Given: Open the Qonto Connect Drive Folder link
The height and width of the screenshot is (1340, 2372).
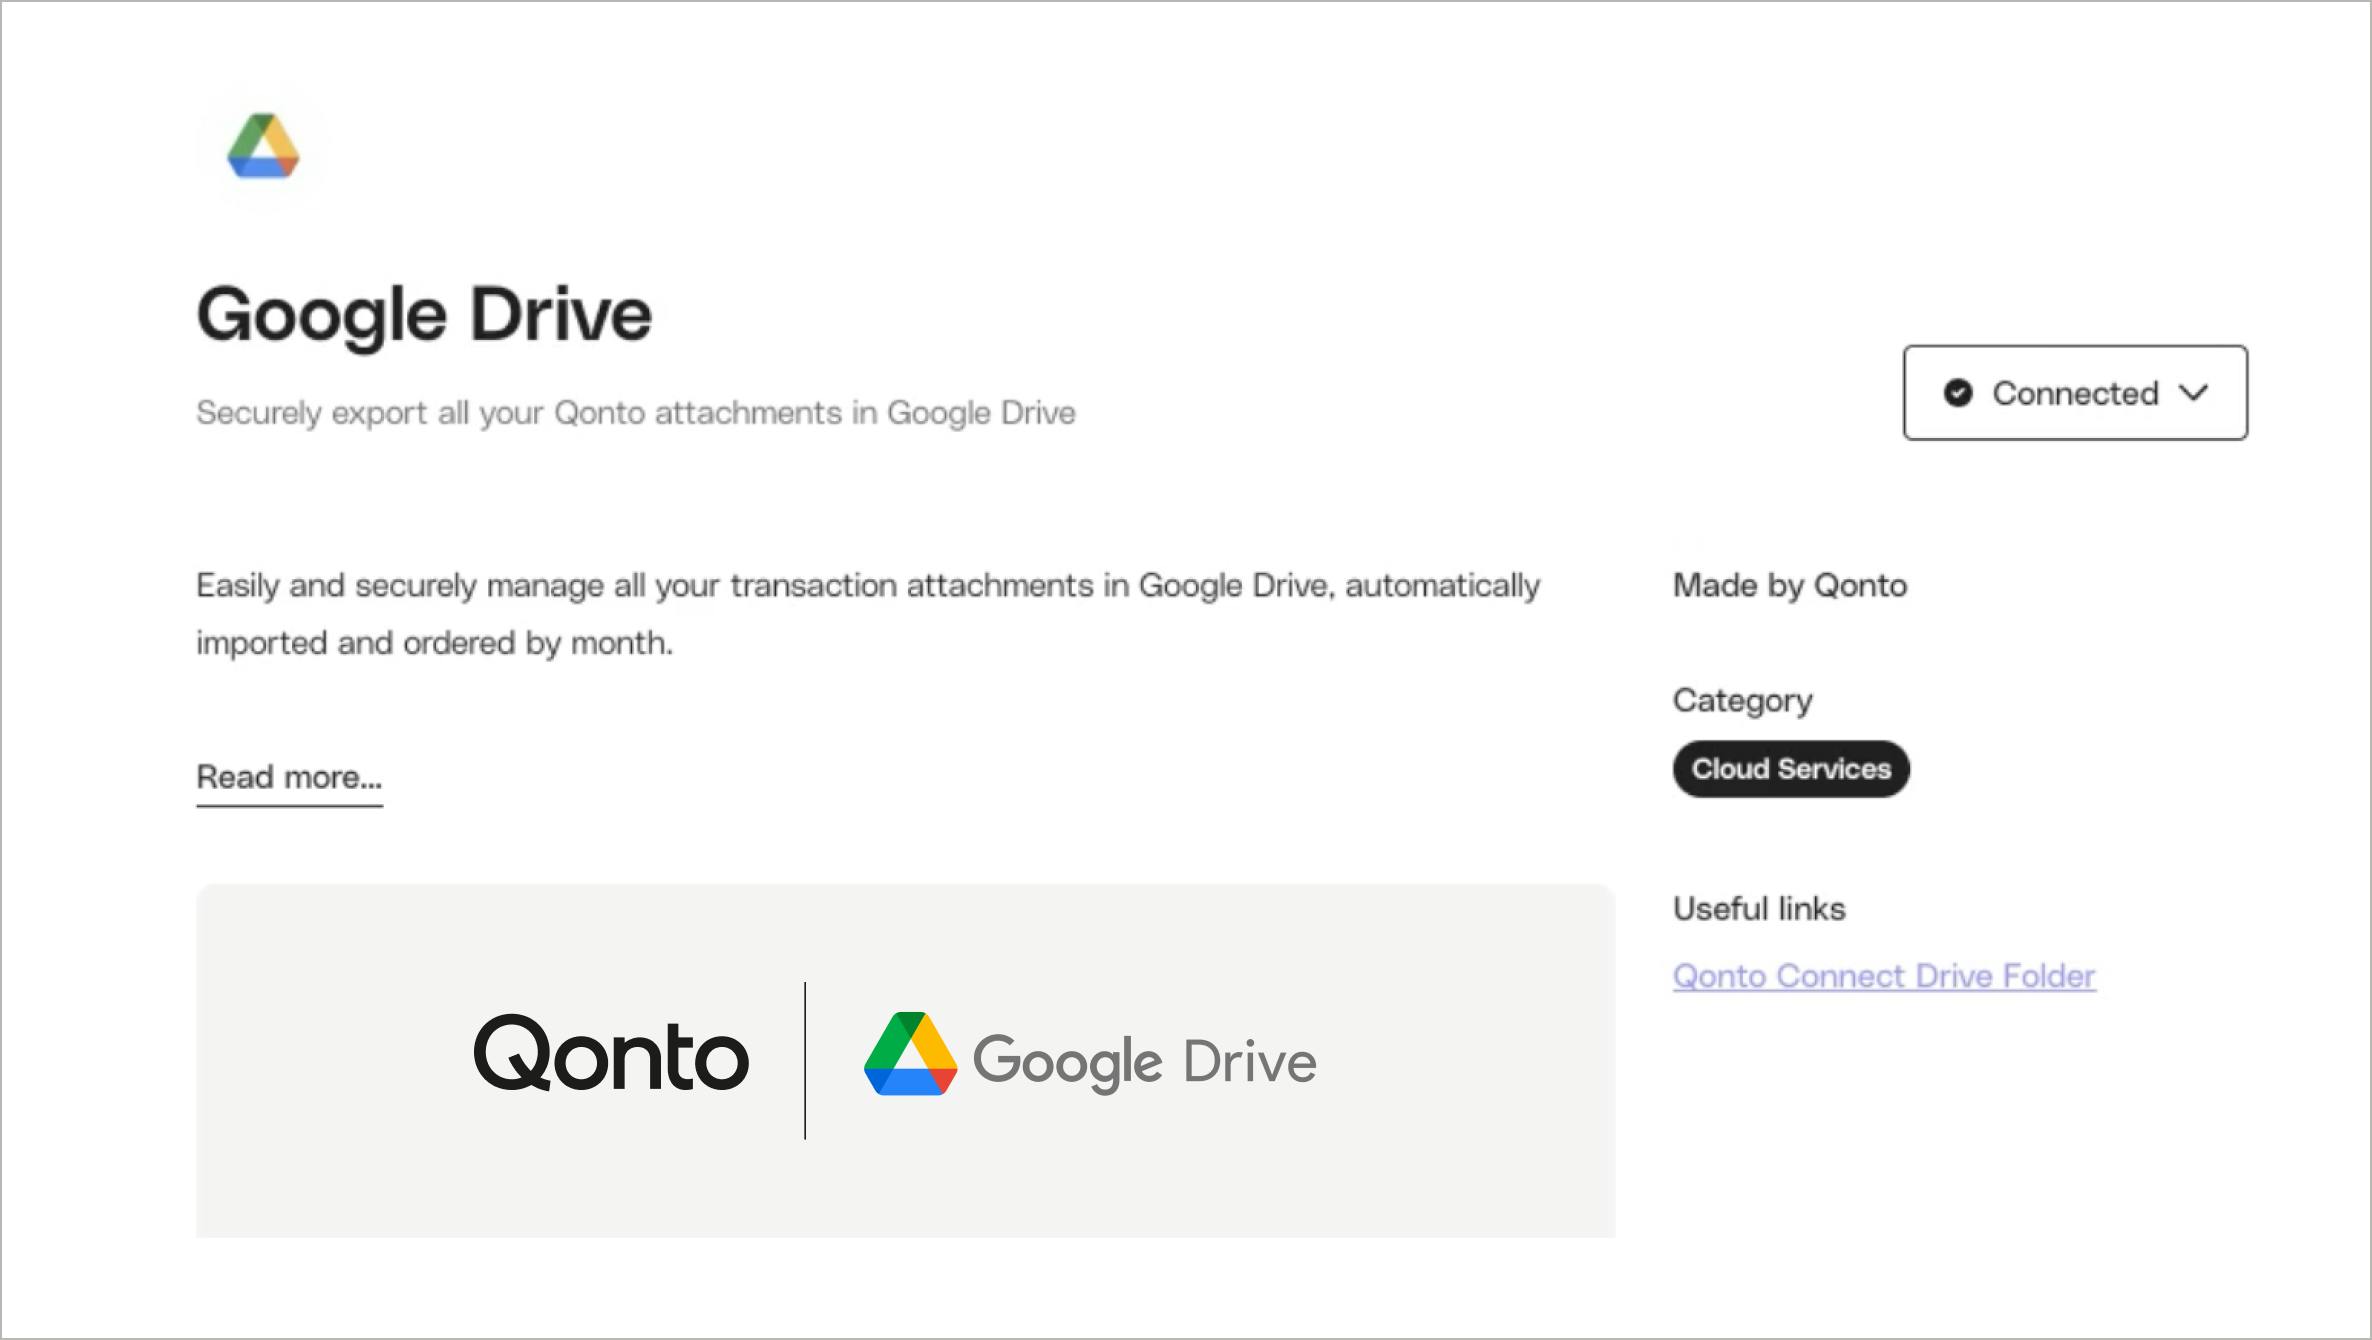Looking at the screenshot, I should (x=1884, y=976).
